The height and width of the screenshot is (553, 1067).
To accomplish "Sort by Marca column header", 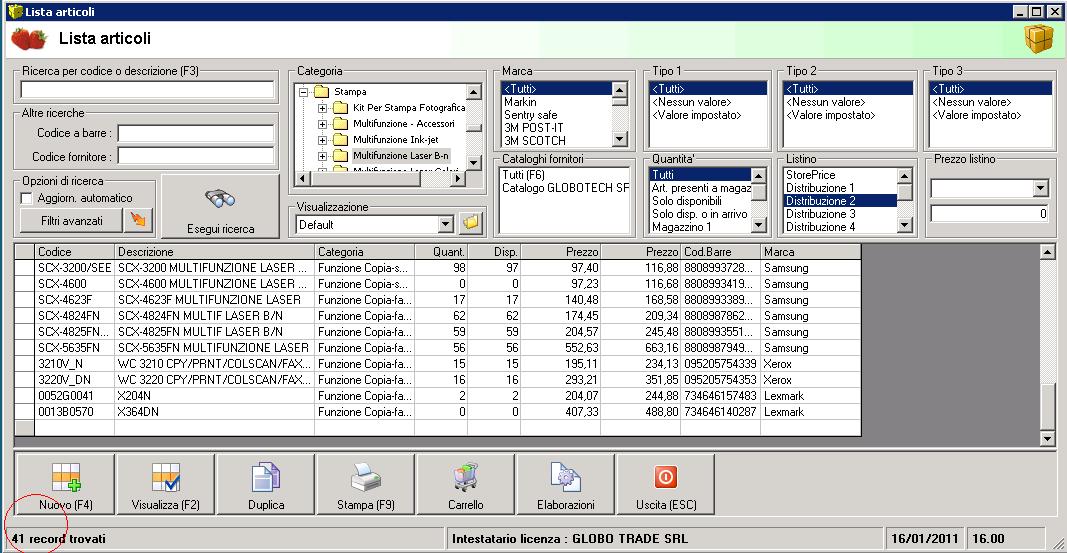I will [810, 252].
